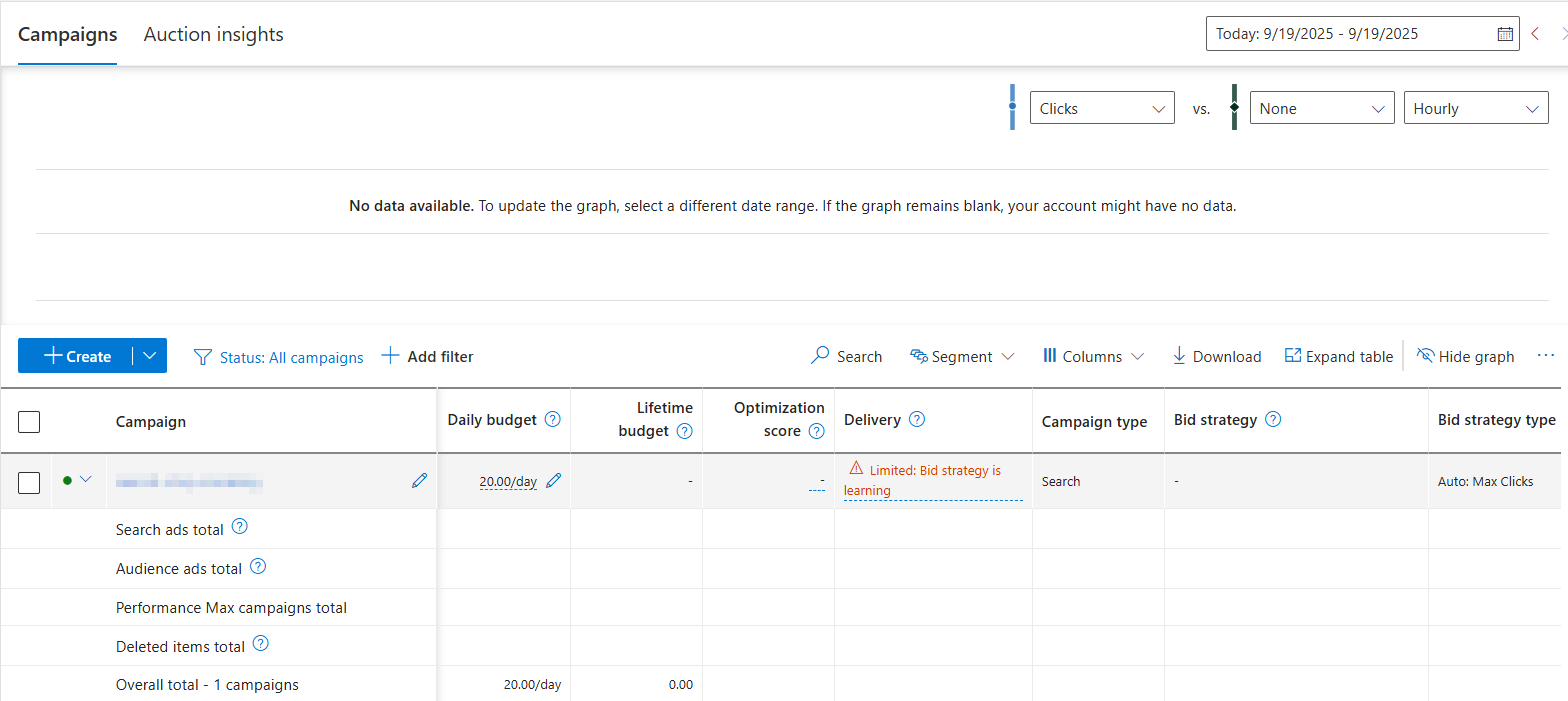Click the Download button label

[1227, 357]
